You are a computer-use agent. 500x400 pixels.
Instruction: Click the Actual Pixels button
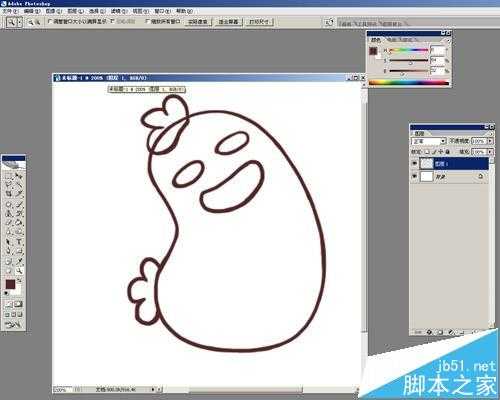click(198, 22)
